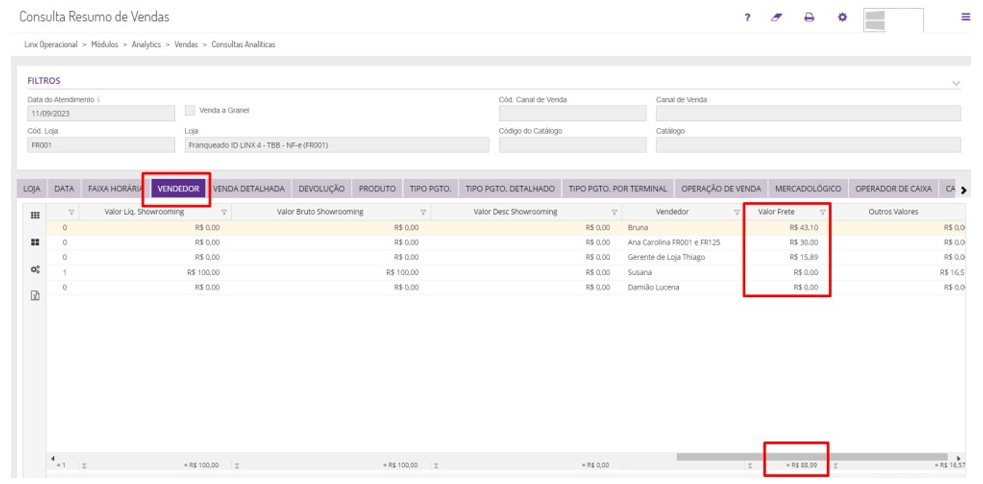Sort by Valor Líq. Showrooming header
This screenshot has width=983, height=484.
[144, 212]
